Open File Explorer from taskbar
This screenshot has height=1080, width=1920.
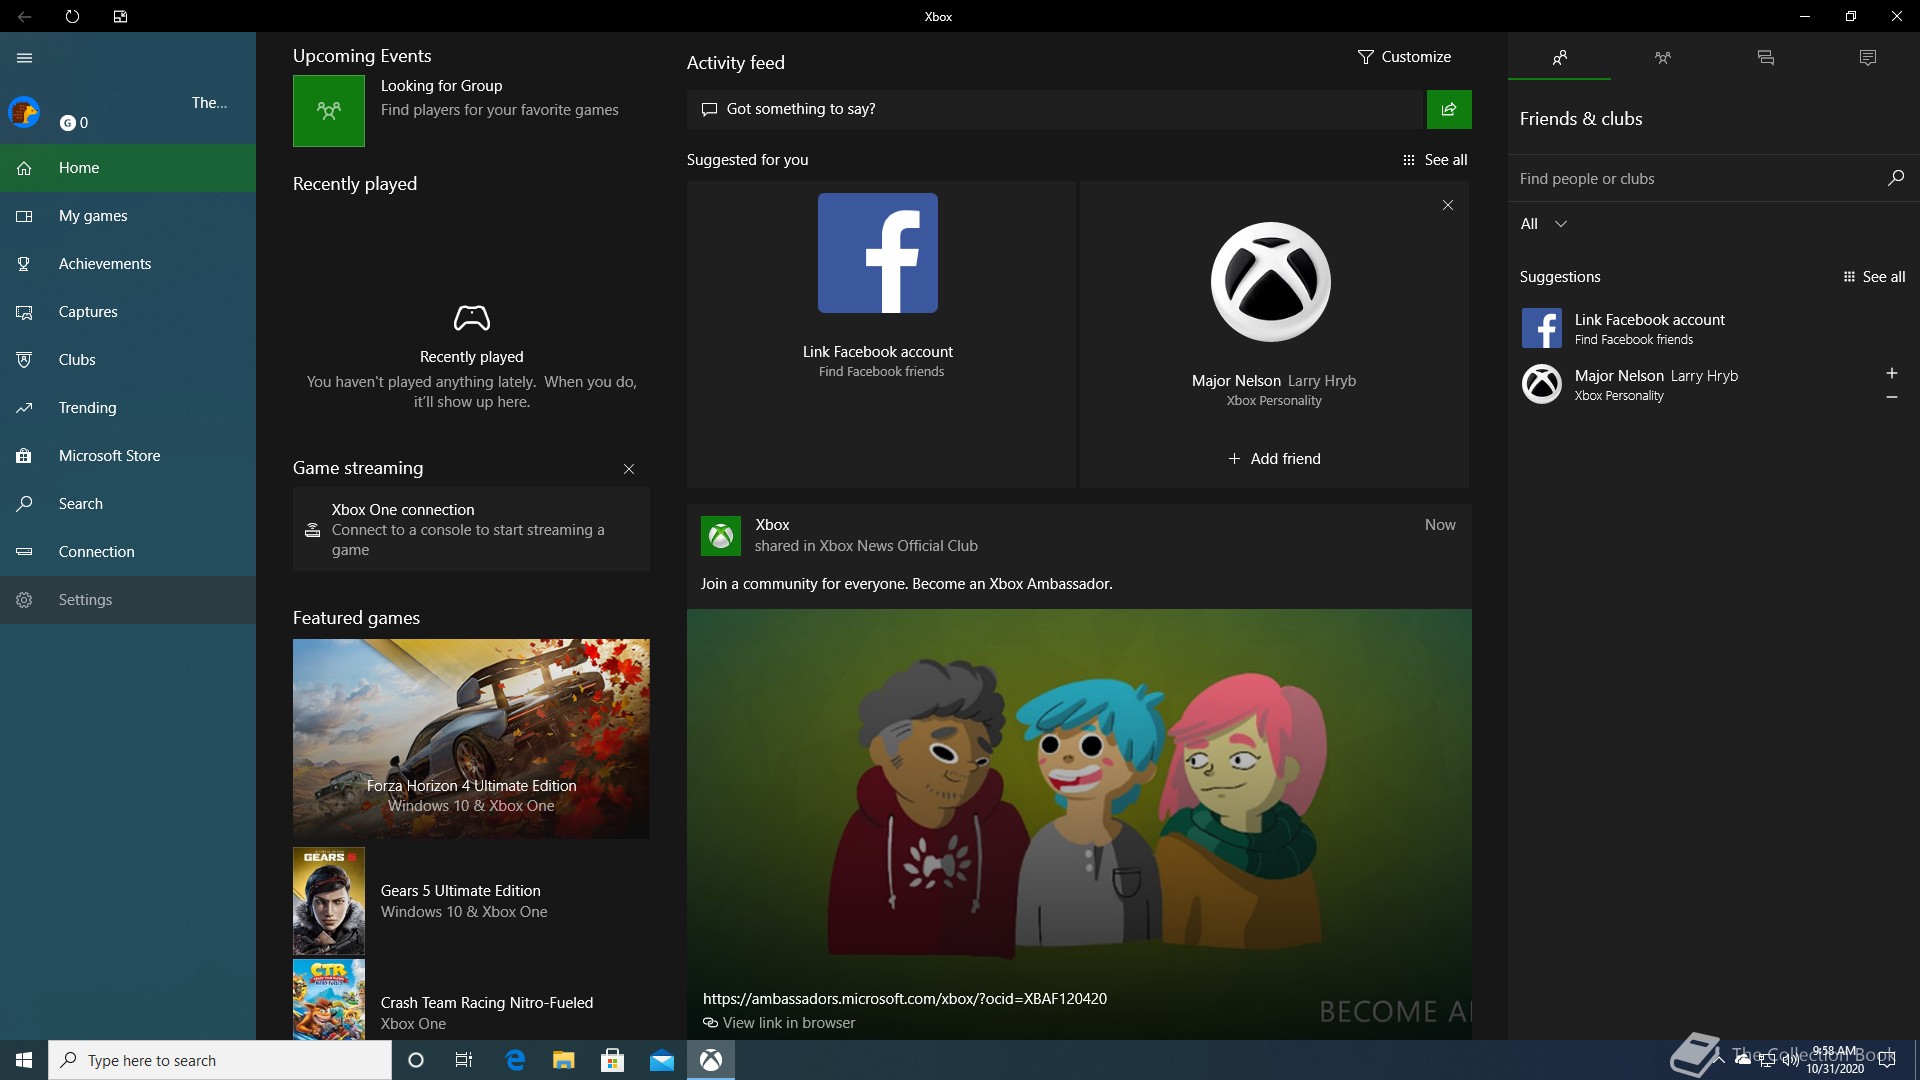(563, 1060)
